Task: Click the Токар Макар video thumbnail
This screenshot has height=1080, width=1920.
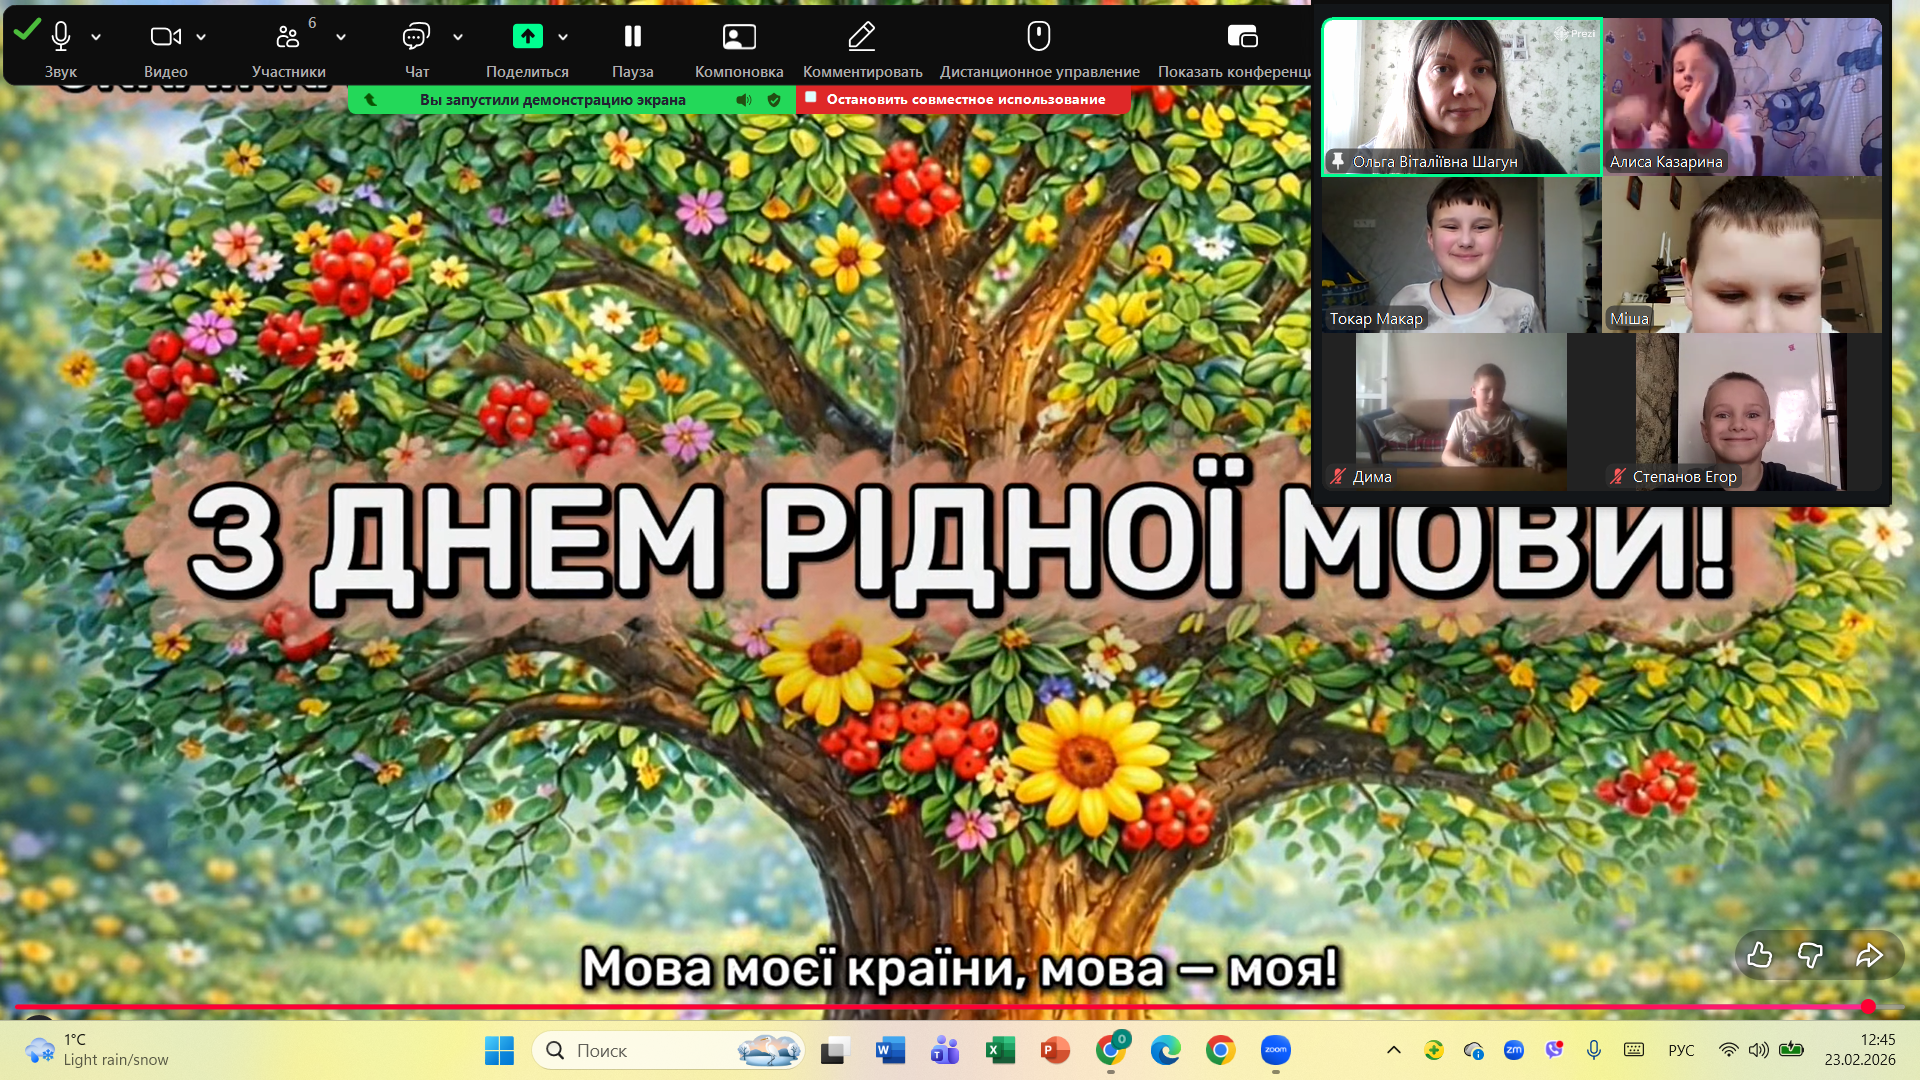Action: tap(1460, 255)
